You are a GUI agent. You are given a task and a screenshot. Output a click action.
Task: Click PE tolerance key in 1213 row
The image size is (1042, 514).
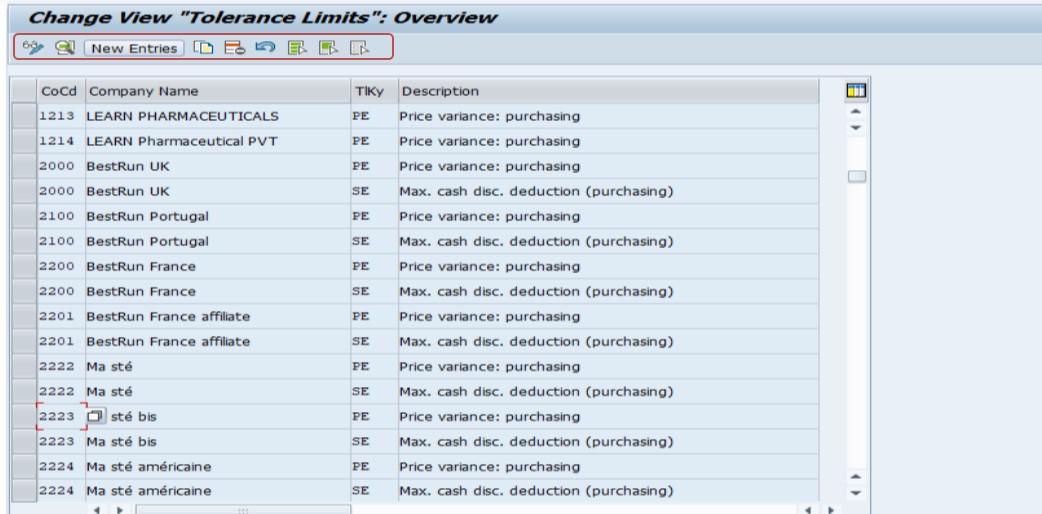pyautogui.click(x=374, y=116)
